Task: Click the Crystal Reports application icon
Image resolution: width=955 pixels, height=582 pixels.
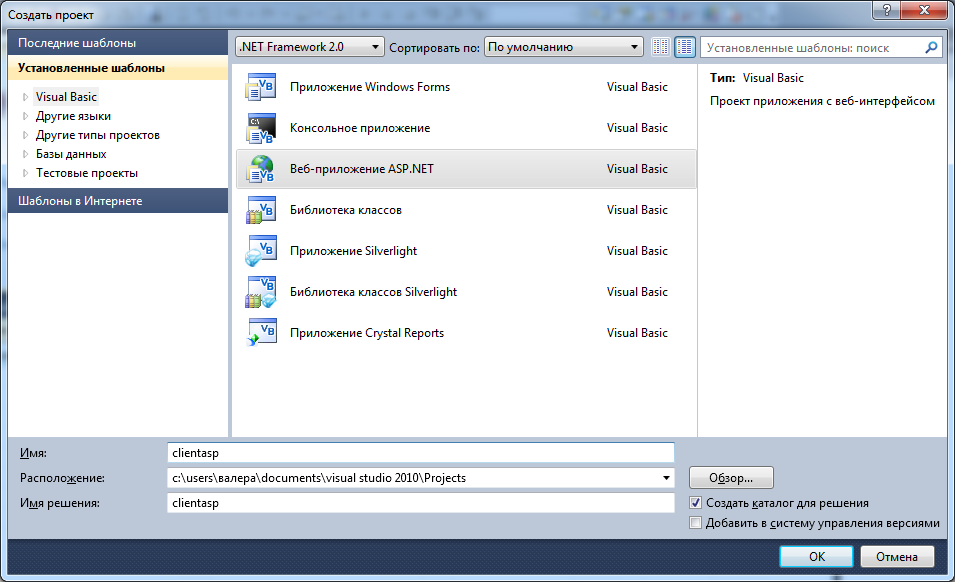Action: pos(261,333)
